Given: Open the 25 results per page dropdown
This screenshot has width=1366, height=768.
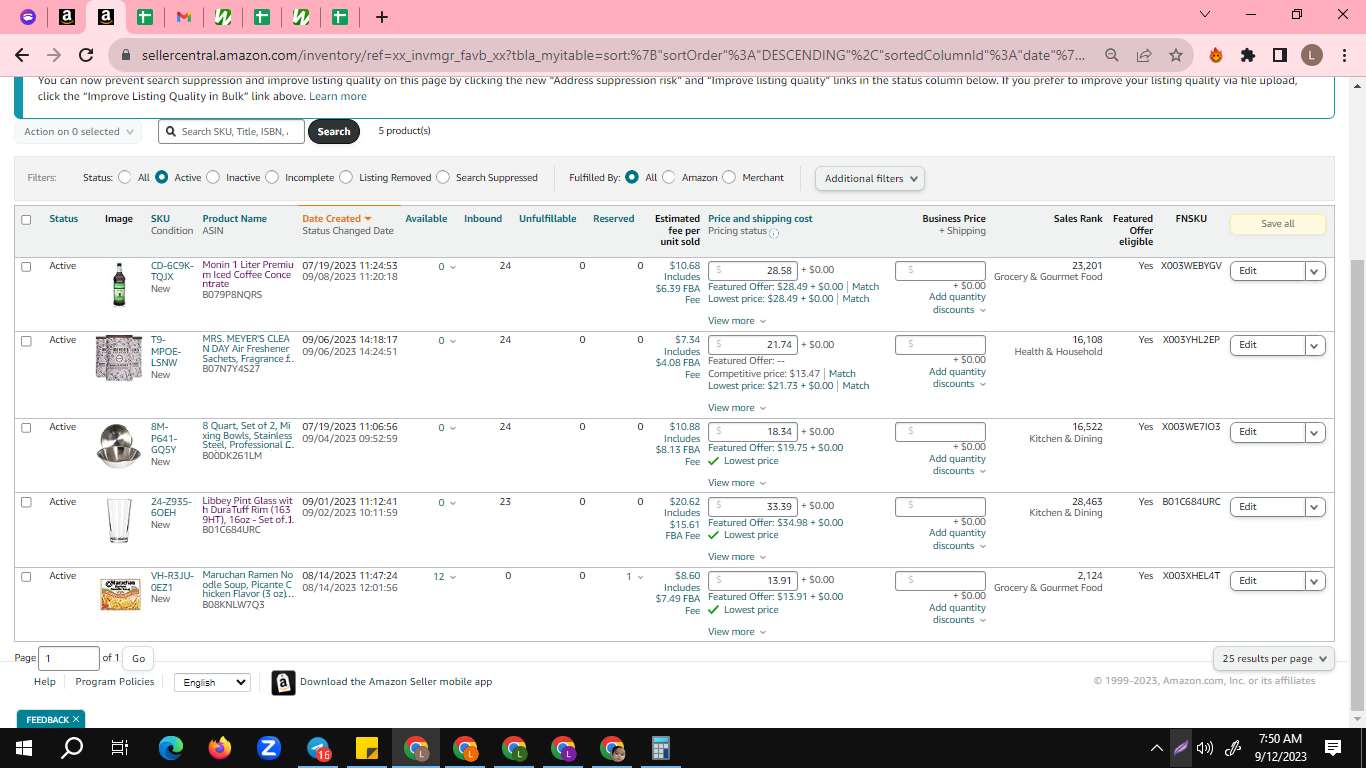Looking at the screenshot, I should (1274, 659).
